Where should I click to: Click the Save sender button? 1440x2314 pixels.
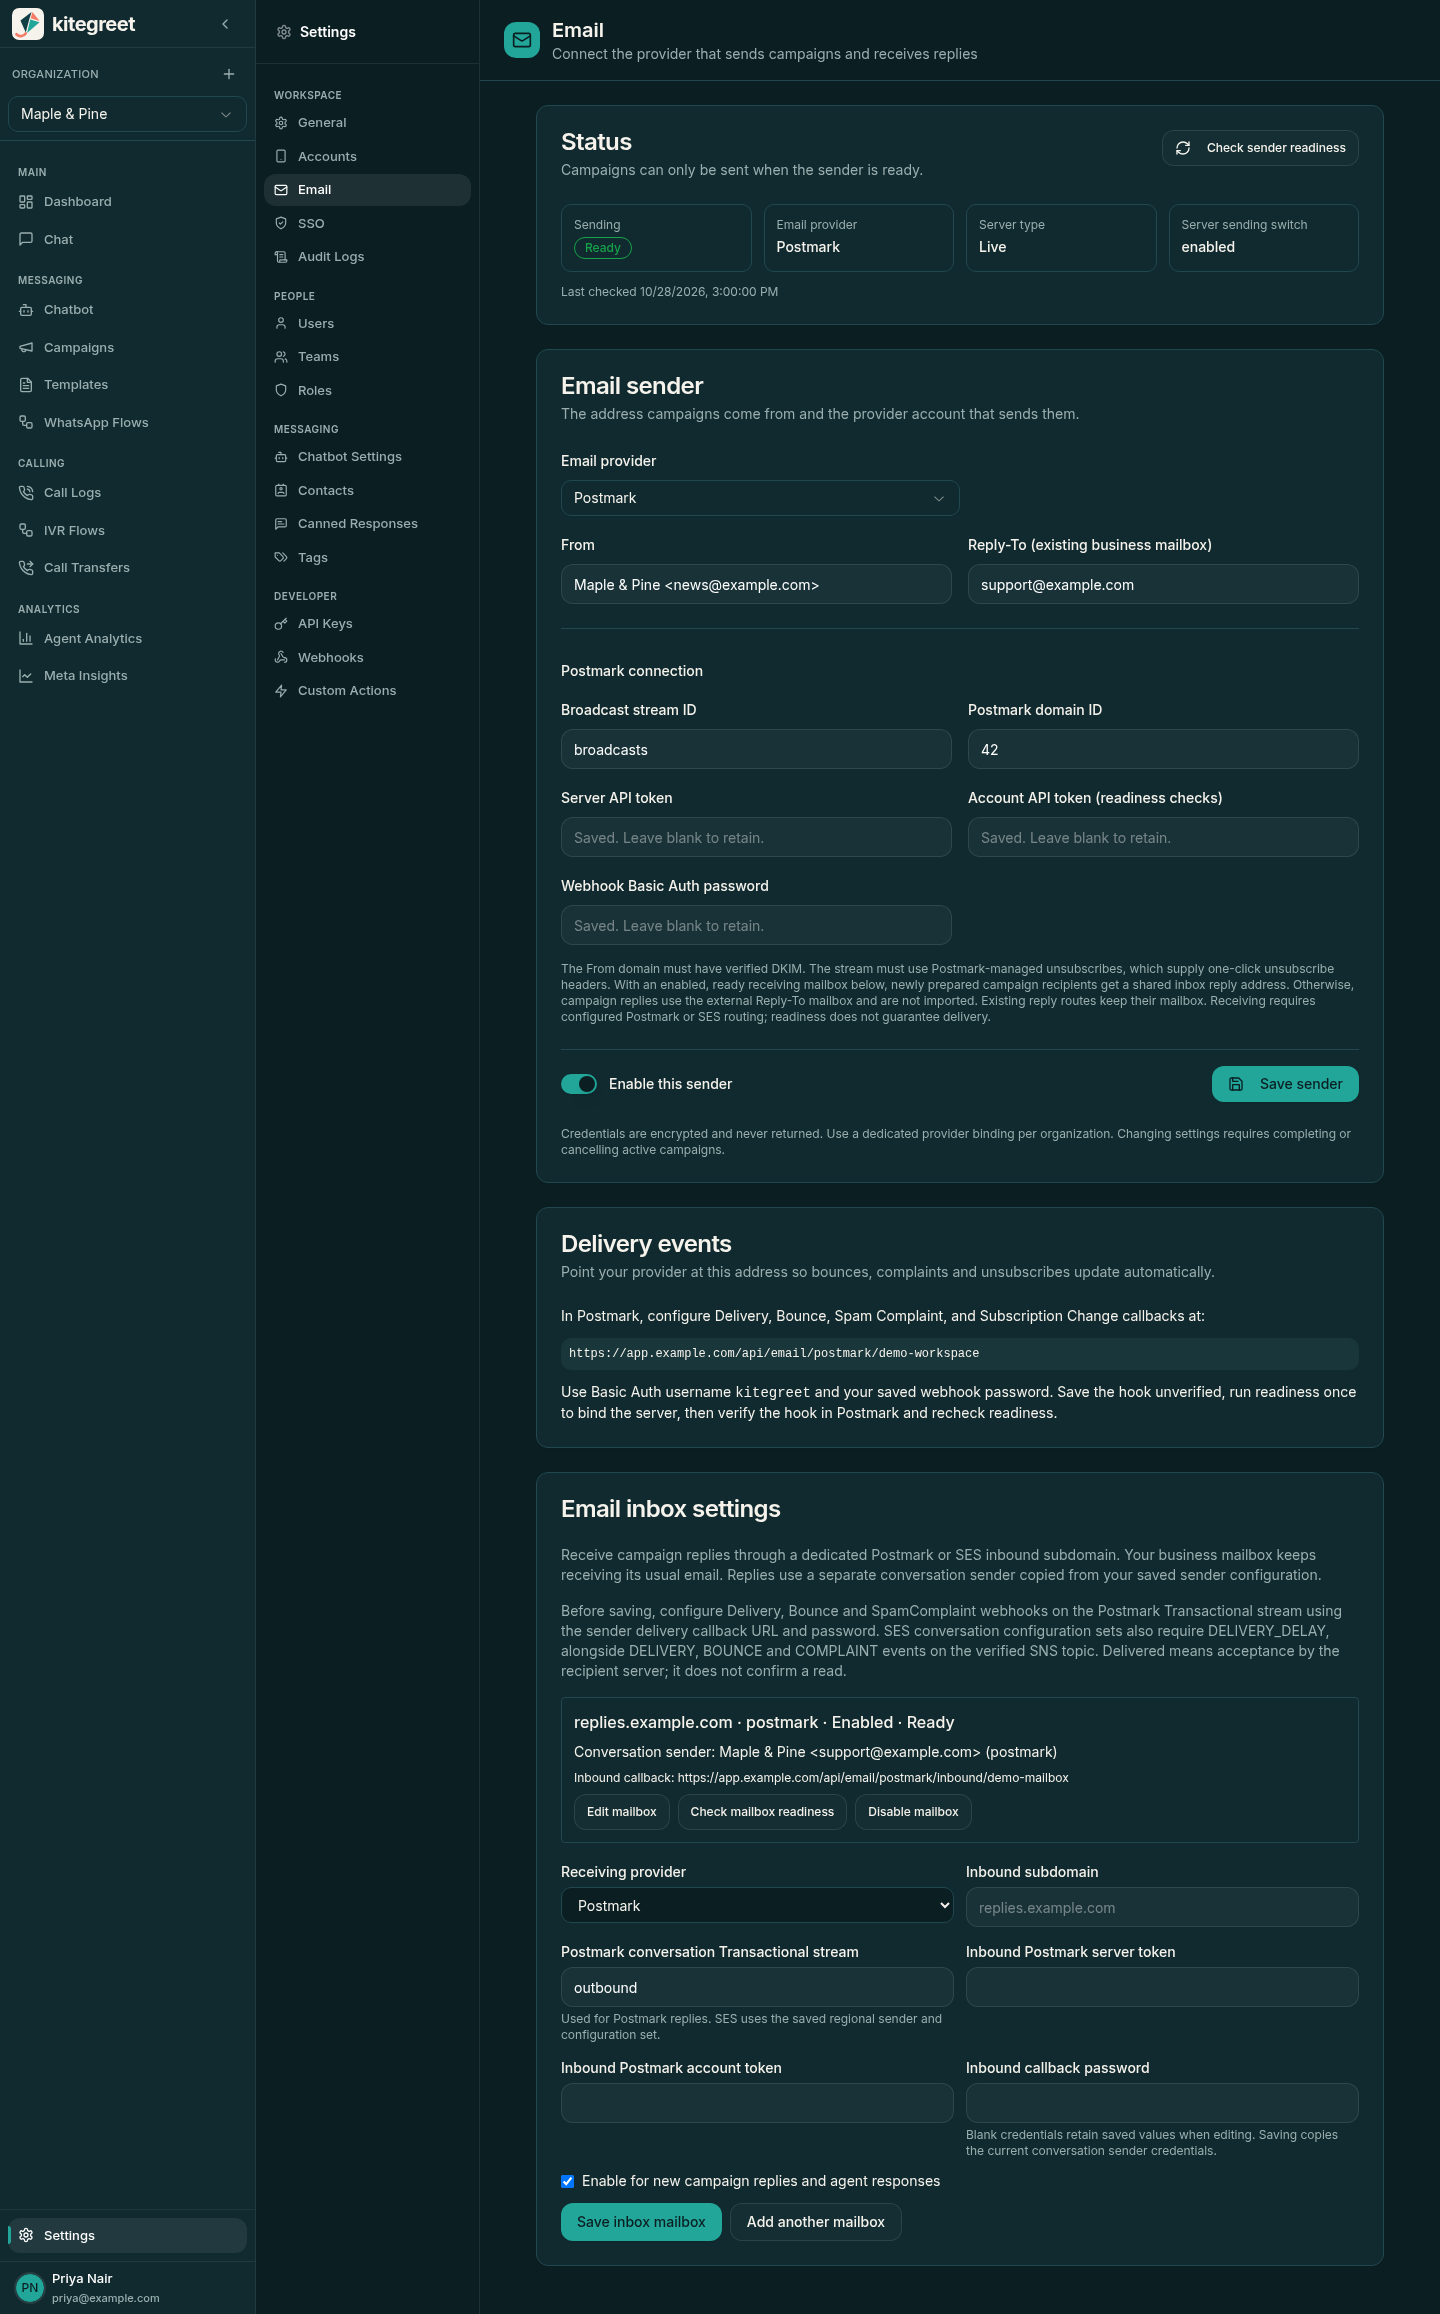[1285, 1084]
